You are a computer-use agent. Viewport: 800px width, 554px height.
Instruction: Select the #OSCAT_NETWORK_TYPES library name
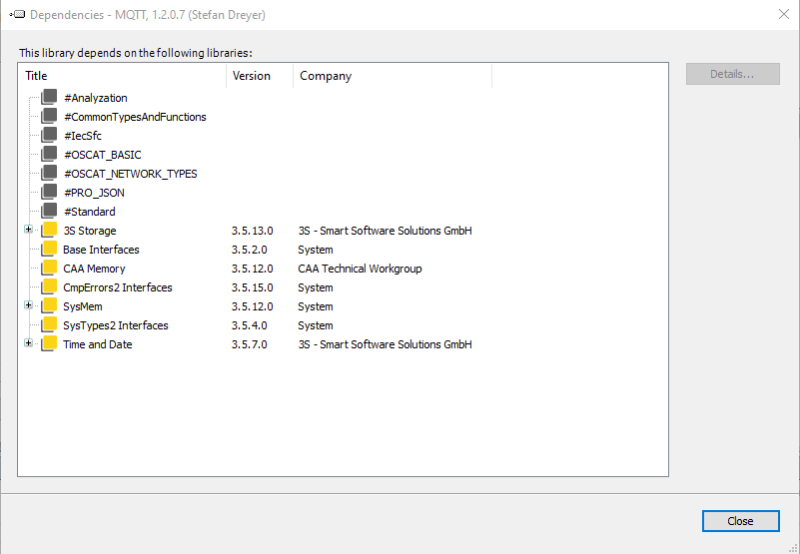pos(131,173)
